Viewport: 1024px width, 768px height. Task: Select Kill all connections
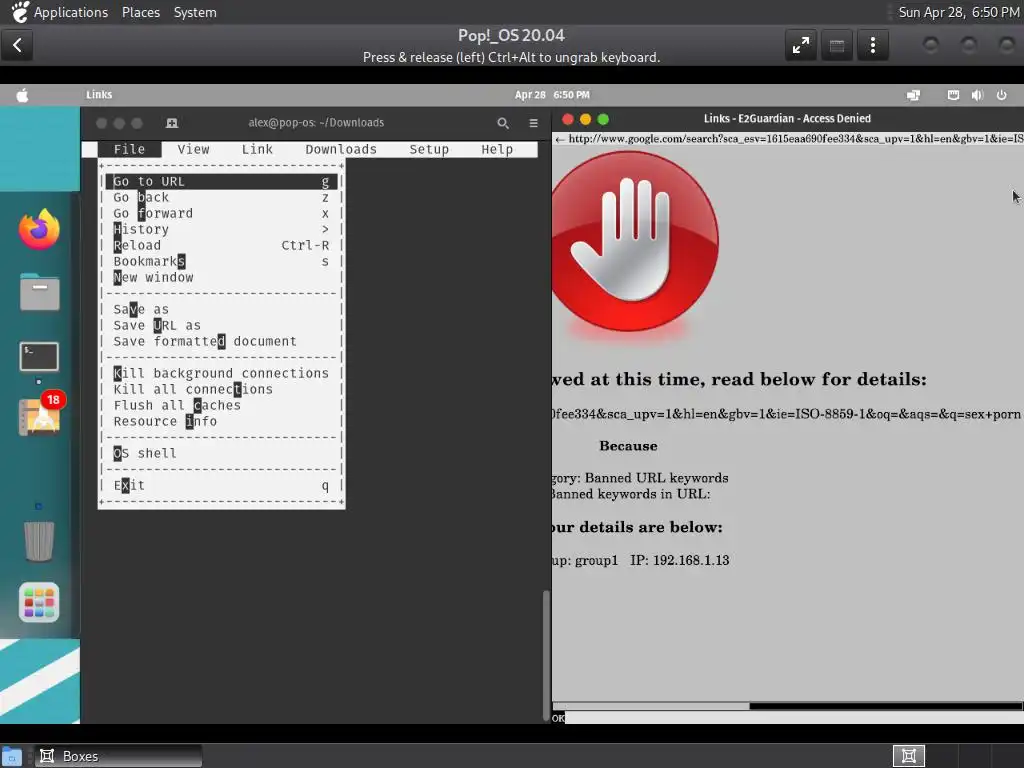tap(221, 389)
